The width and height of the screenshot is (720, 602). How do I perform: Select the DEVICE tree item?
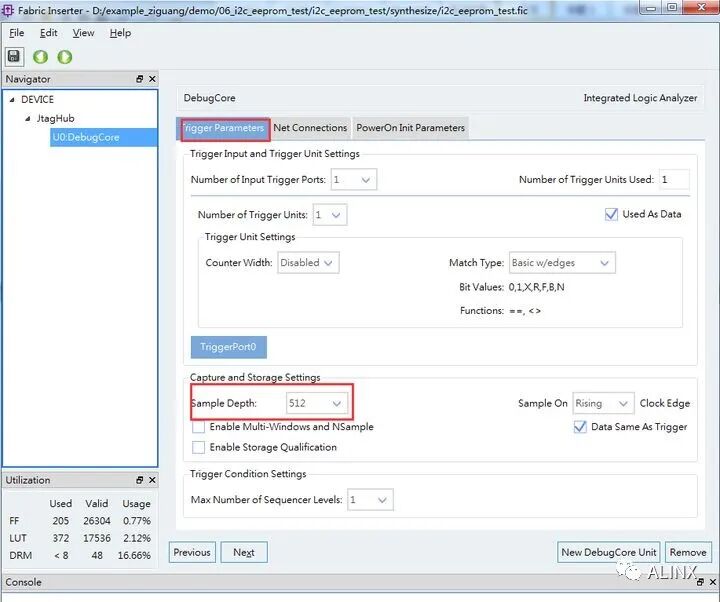[38, 100]
